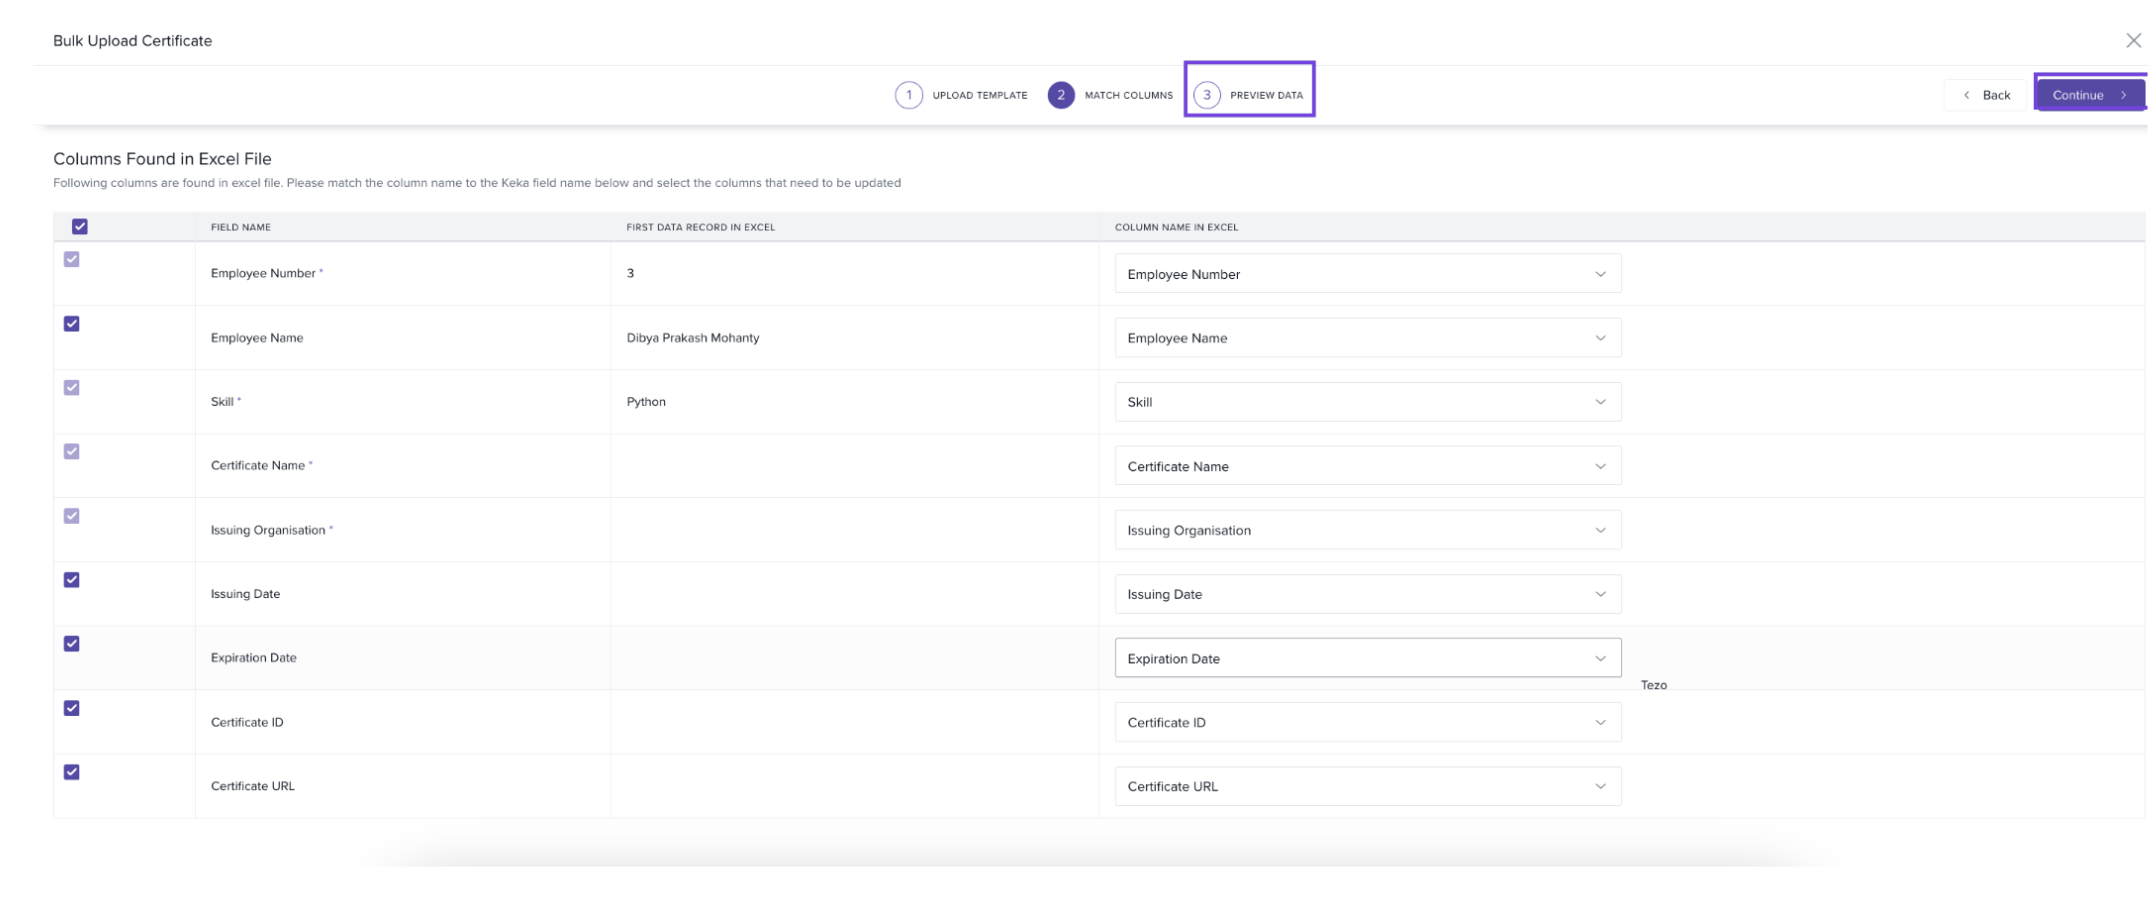2153x921 pixels.
Task: Click the chevron arrow in Skill dropdown
Action: pos(1600,402)
